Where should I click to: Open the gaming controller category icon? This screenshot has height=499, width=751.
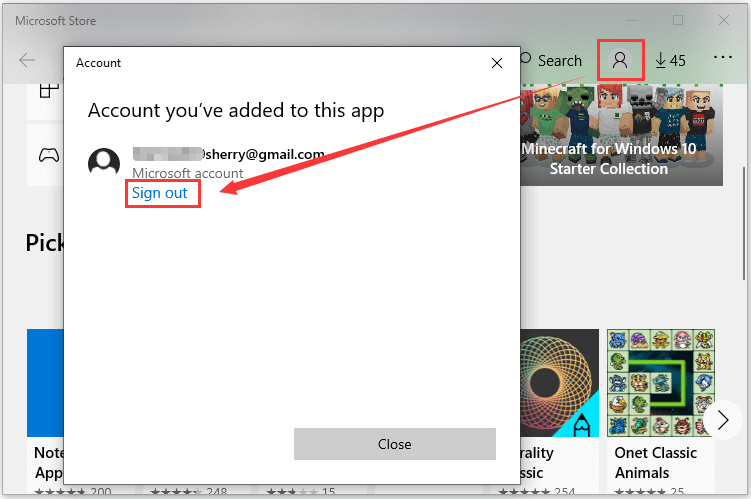point(49,155)
